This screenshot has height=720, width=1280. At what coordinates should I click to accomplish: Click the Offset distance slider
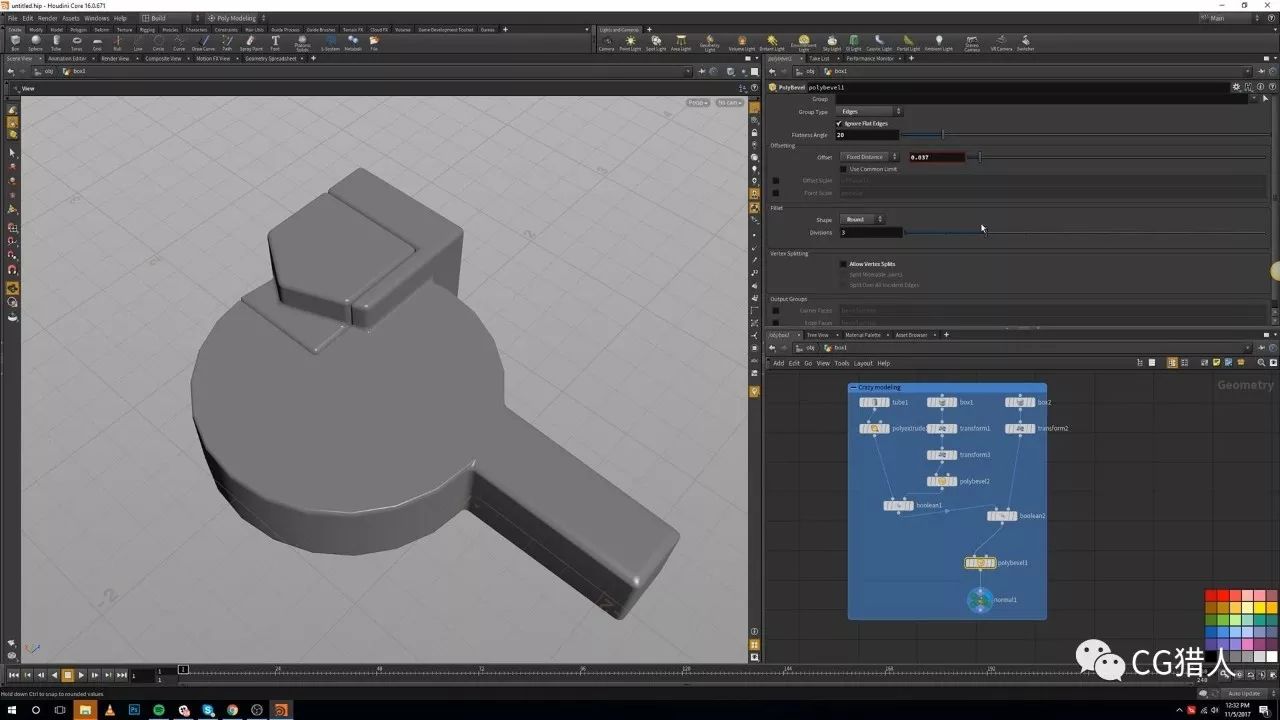click(1118, 157)
